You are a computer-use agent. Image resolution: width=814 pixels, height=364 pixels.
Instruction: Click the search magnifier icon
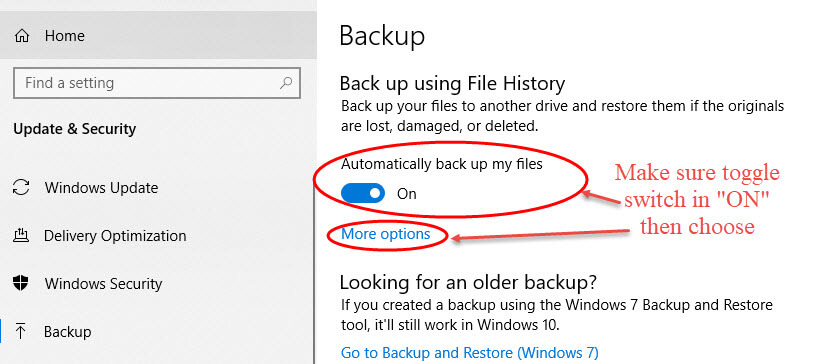point(286,83)
